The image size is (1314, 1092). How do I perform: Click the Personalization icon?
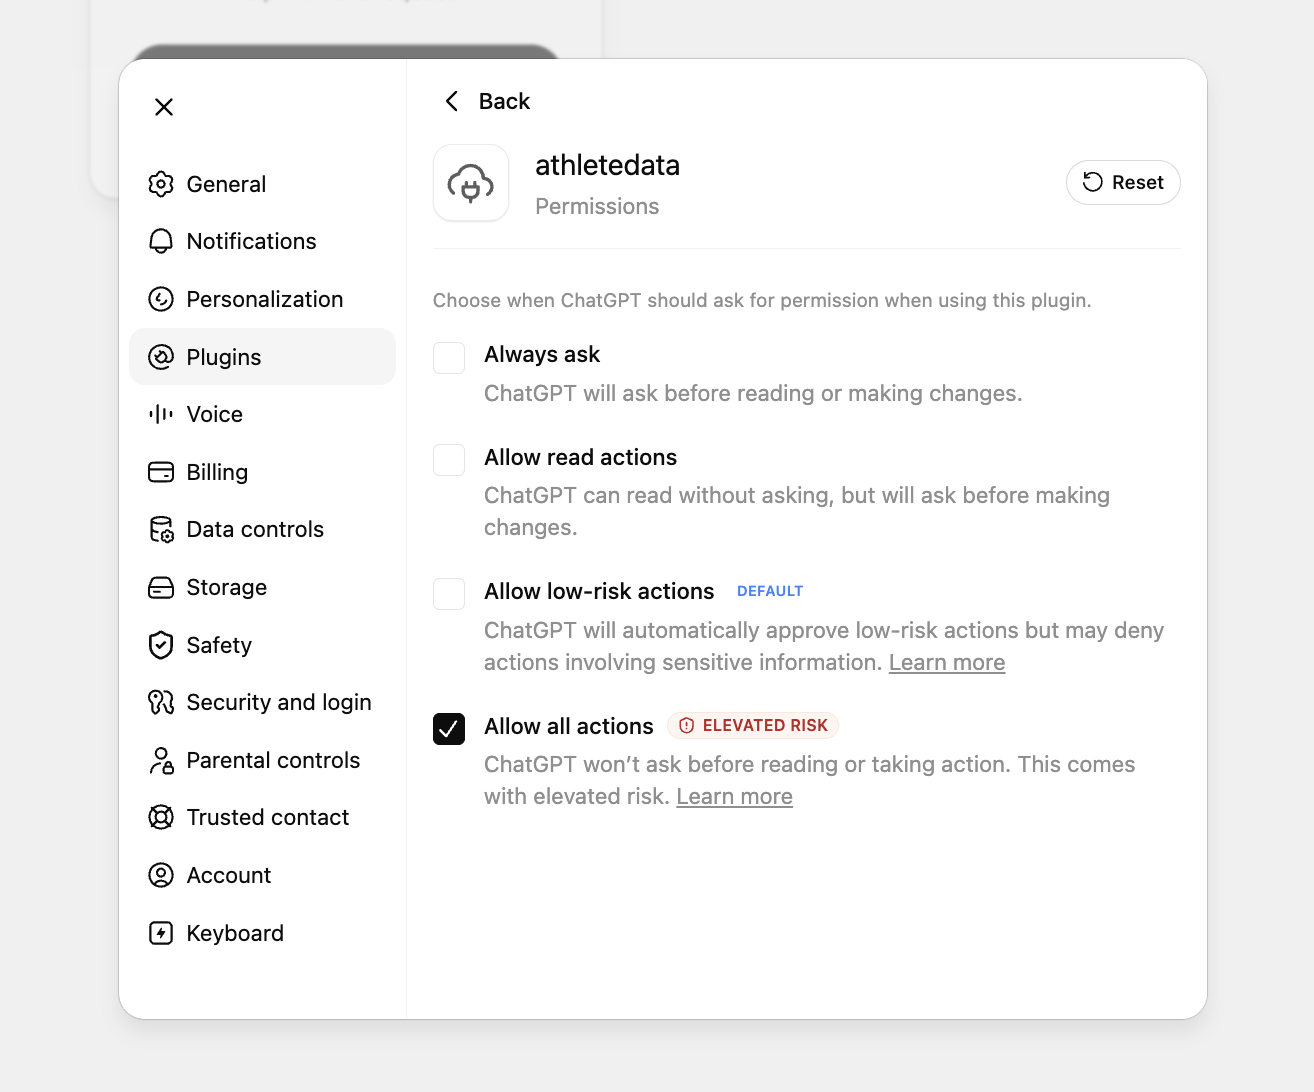(x=161, y=299)
